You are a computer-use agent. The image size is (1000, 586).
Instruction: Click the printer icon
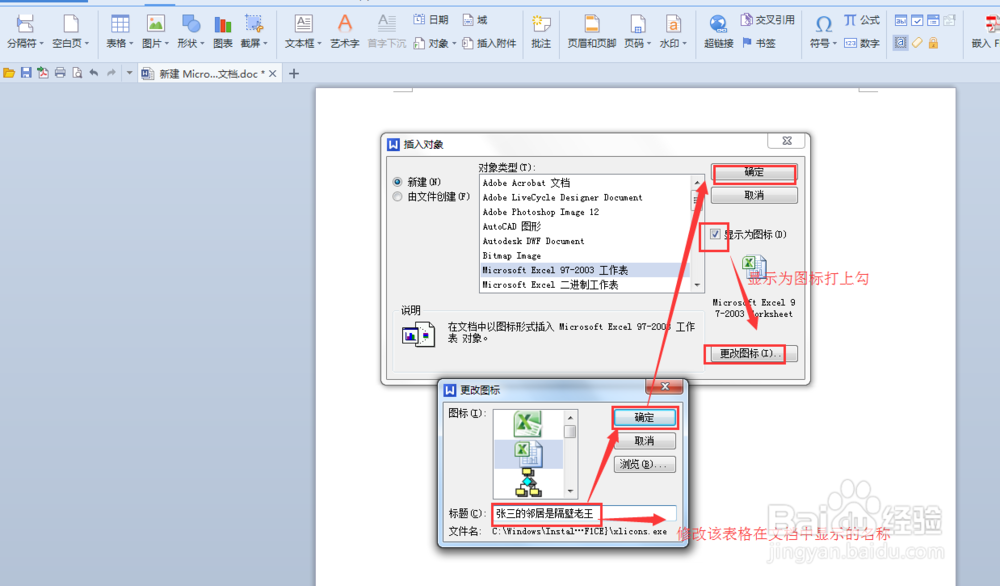pos(60,73)
